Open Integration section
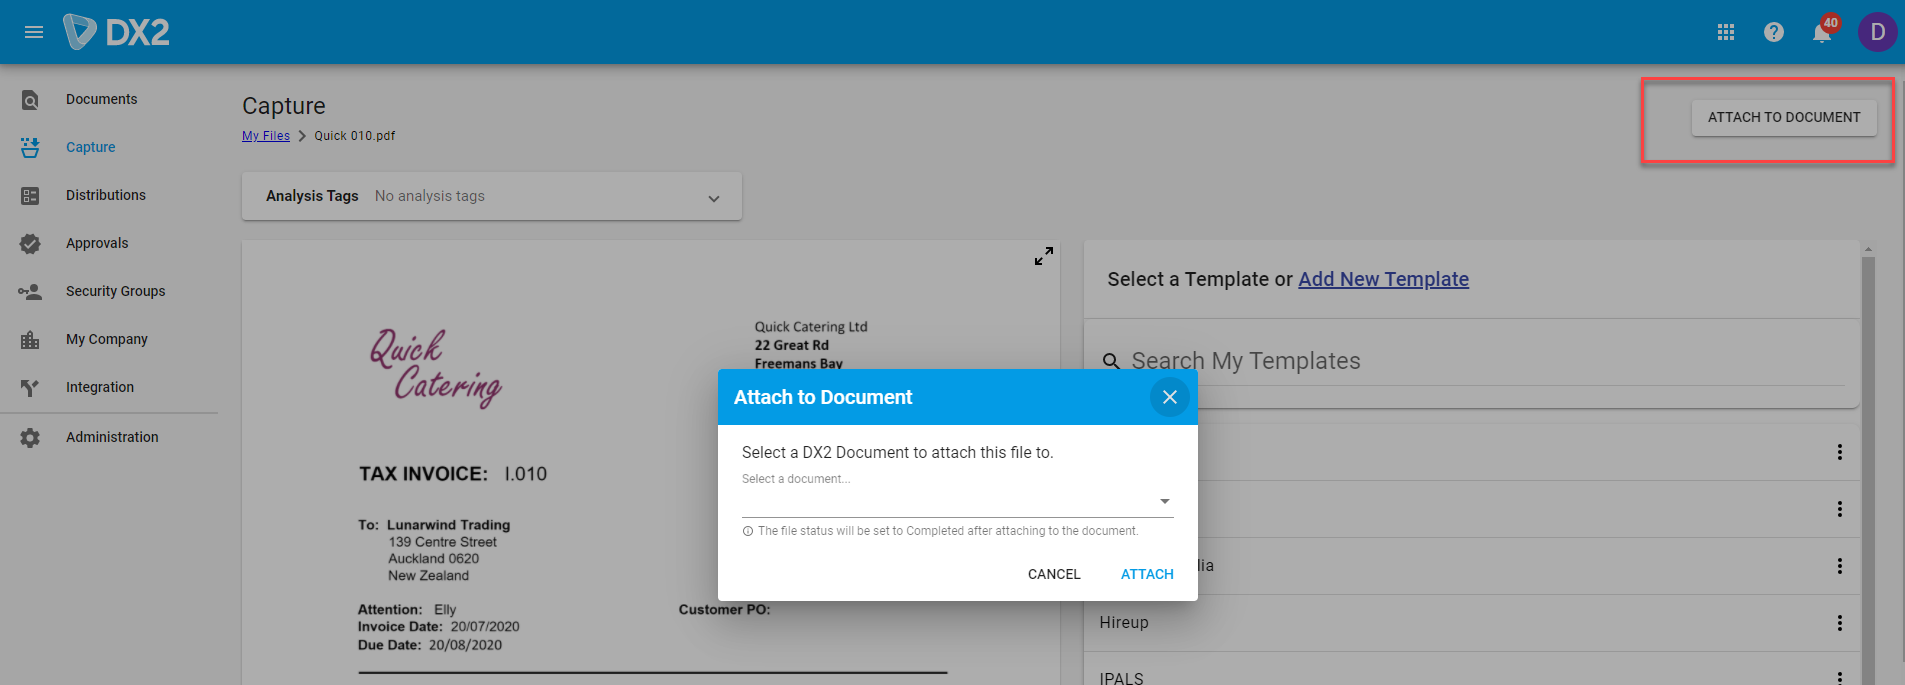 click(x=100, y=387)
